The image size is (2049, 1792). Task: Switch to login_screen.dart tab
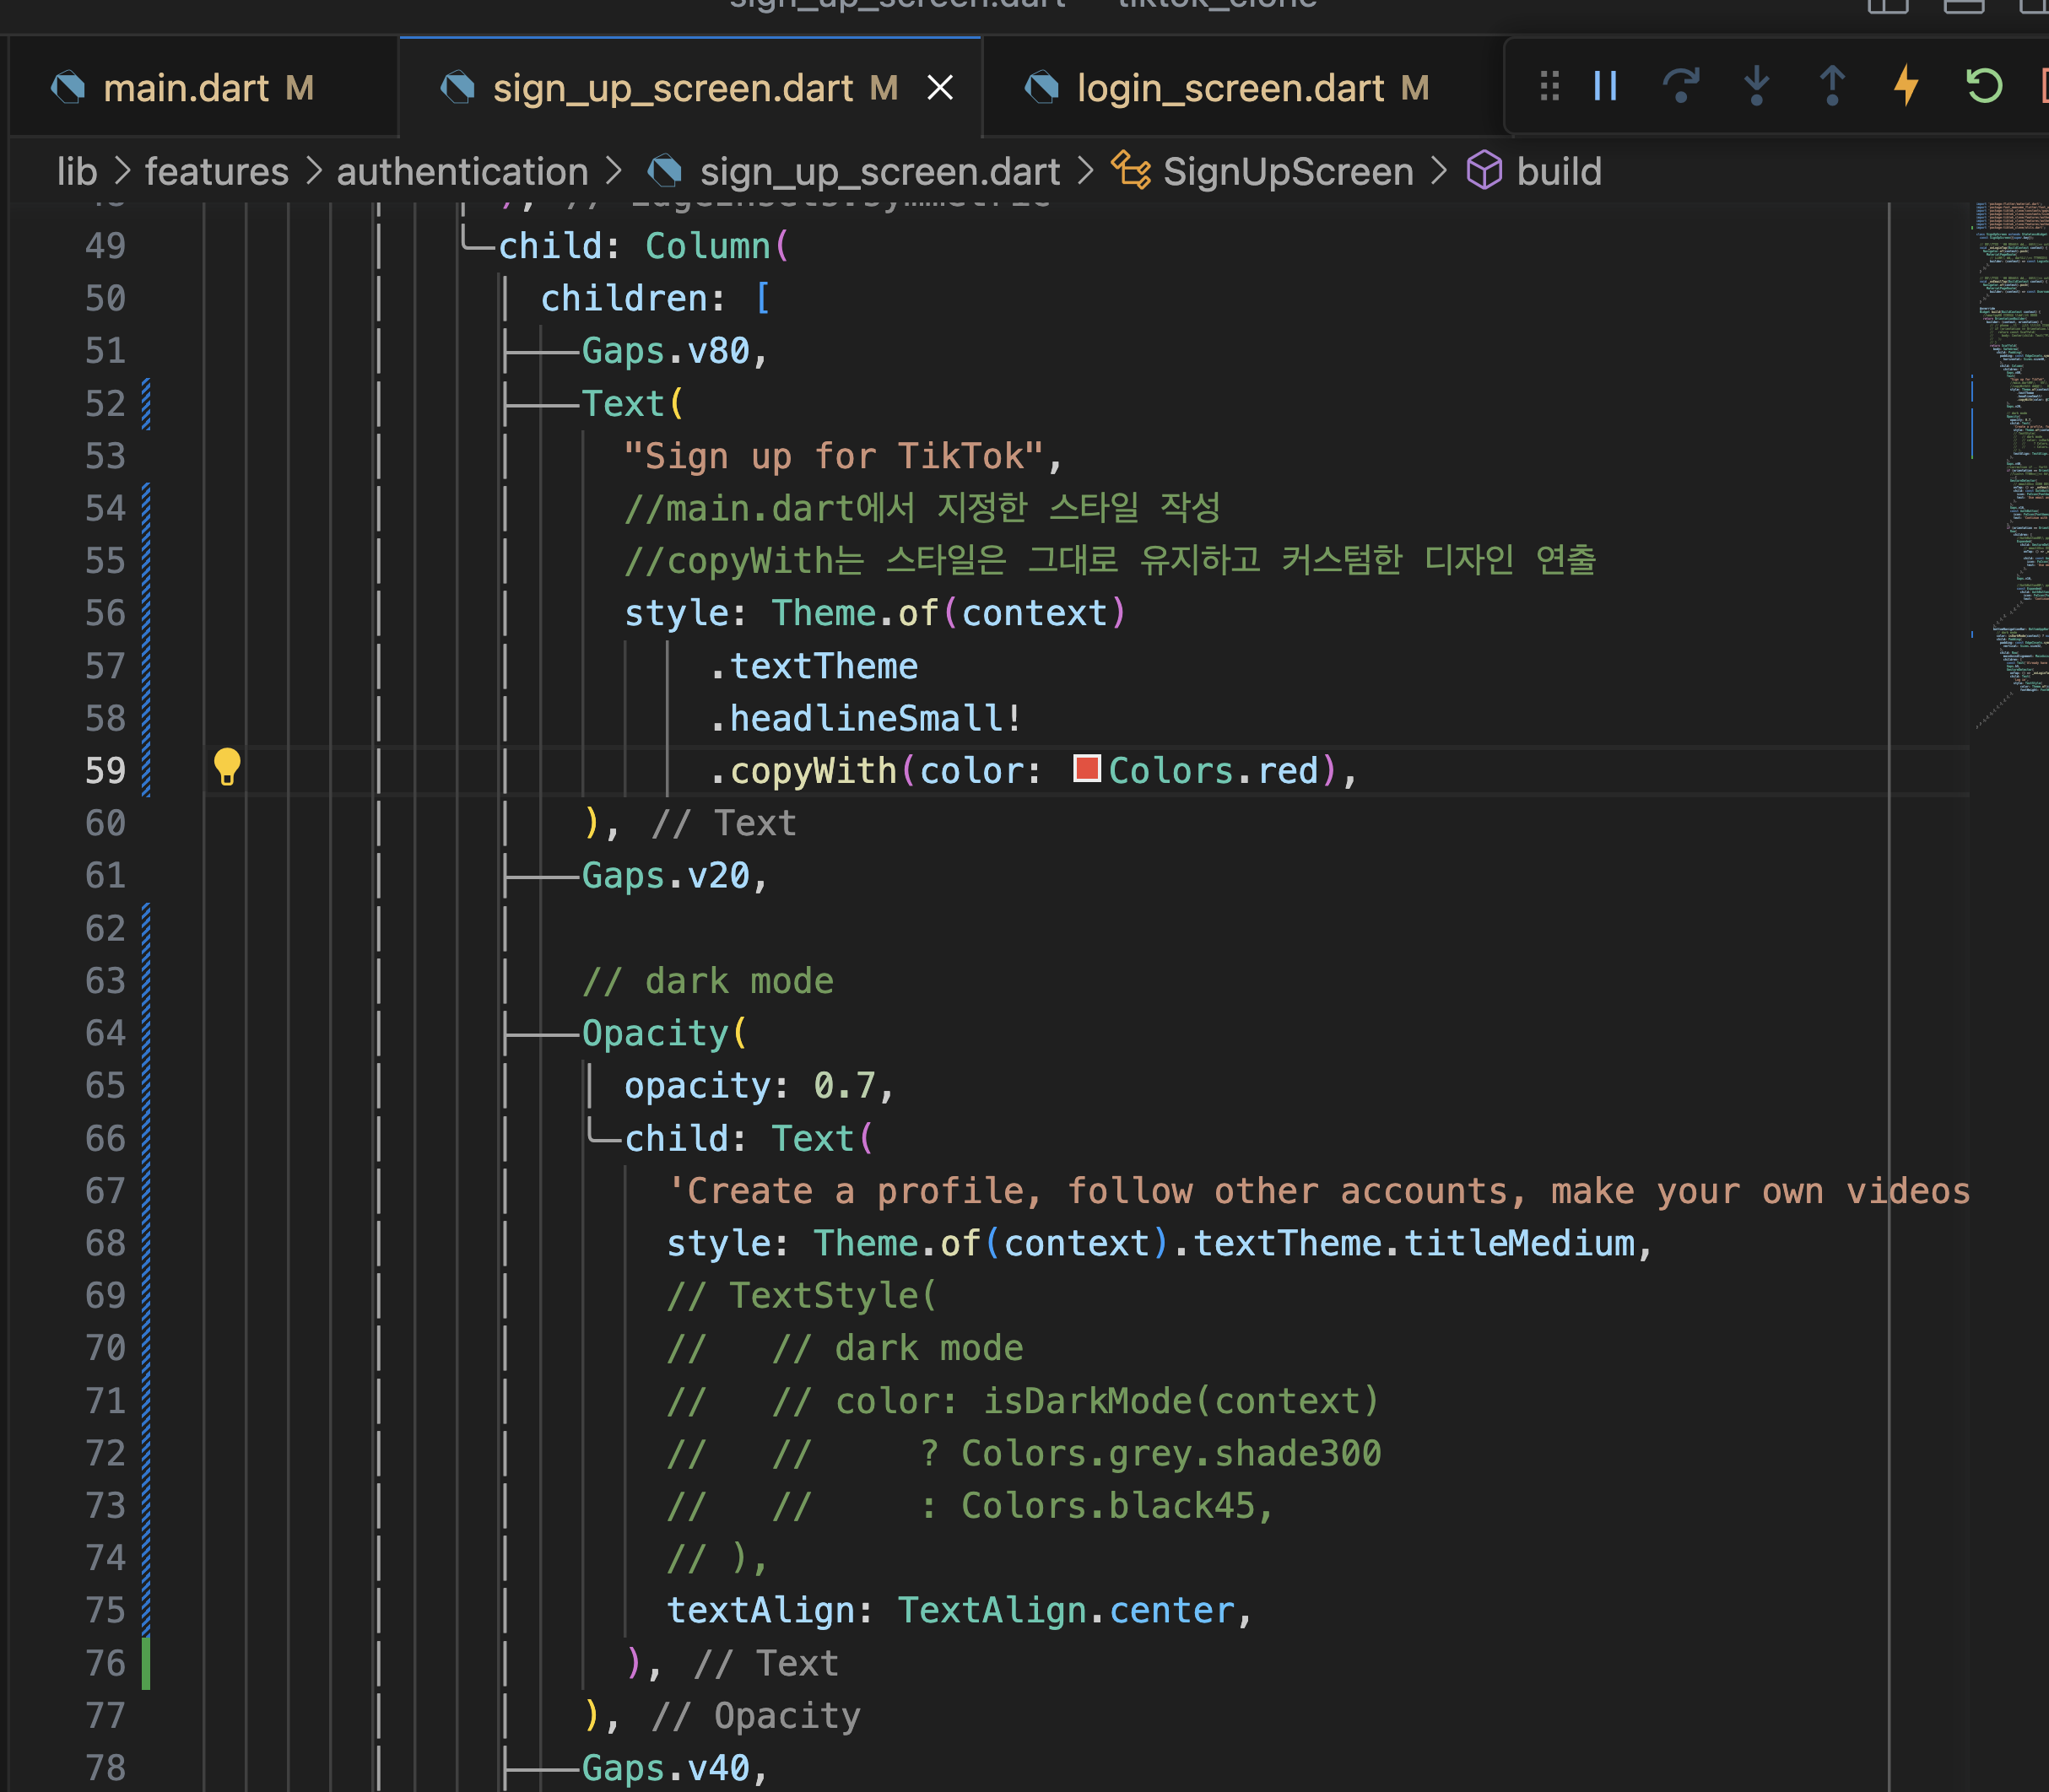(1229, 88)
